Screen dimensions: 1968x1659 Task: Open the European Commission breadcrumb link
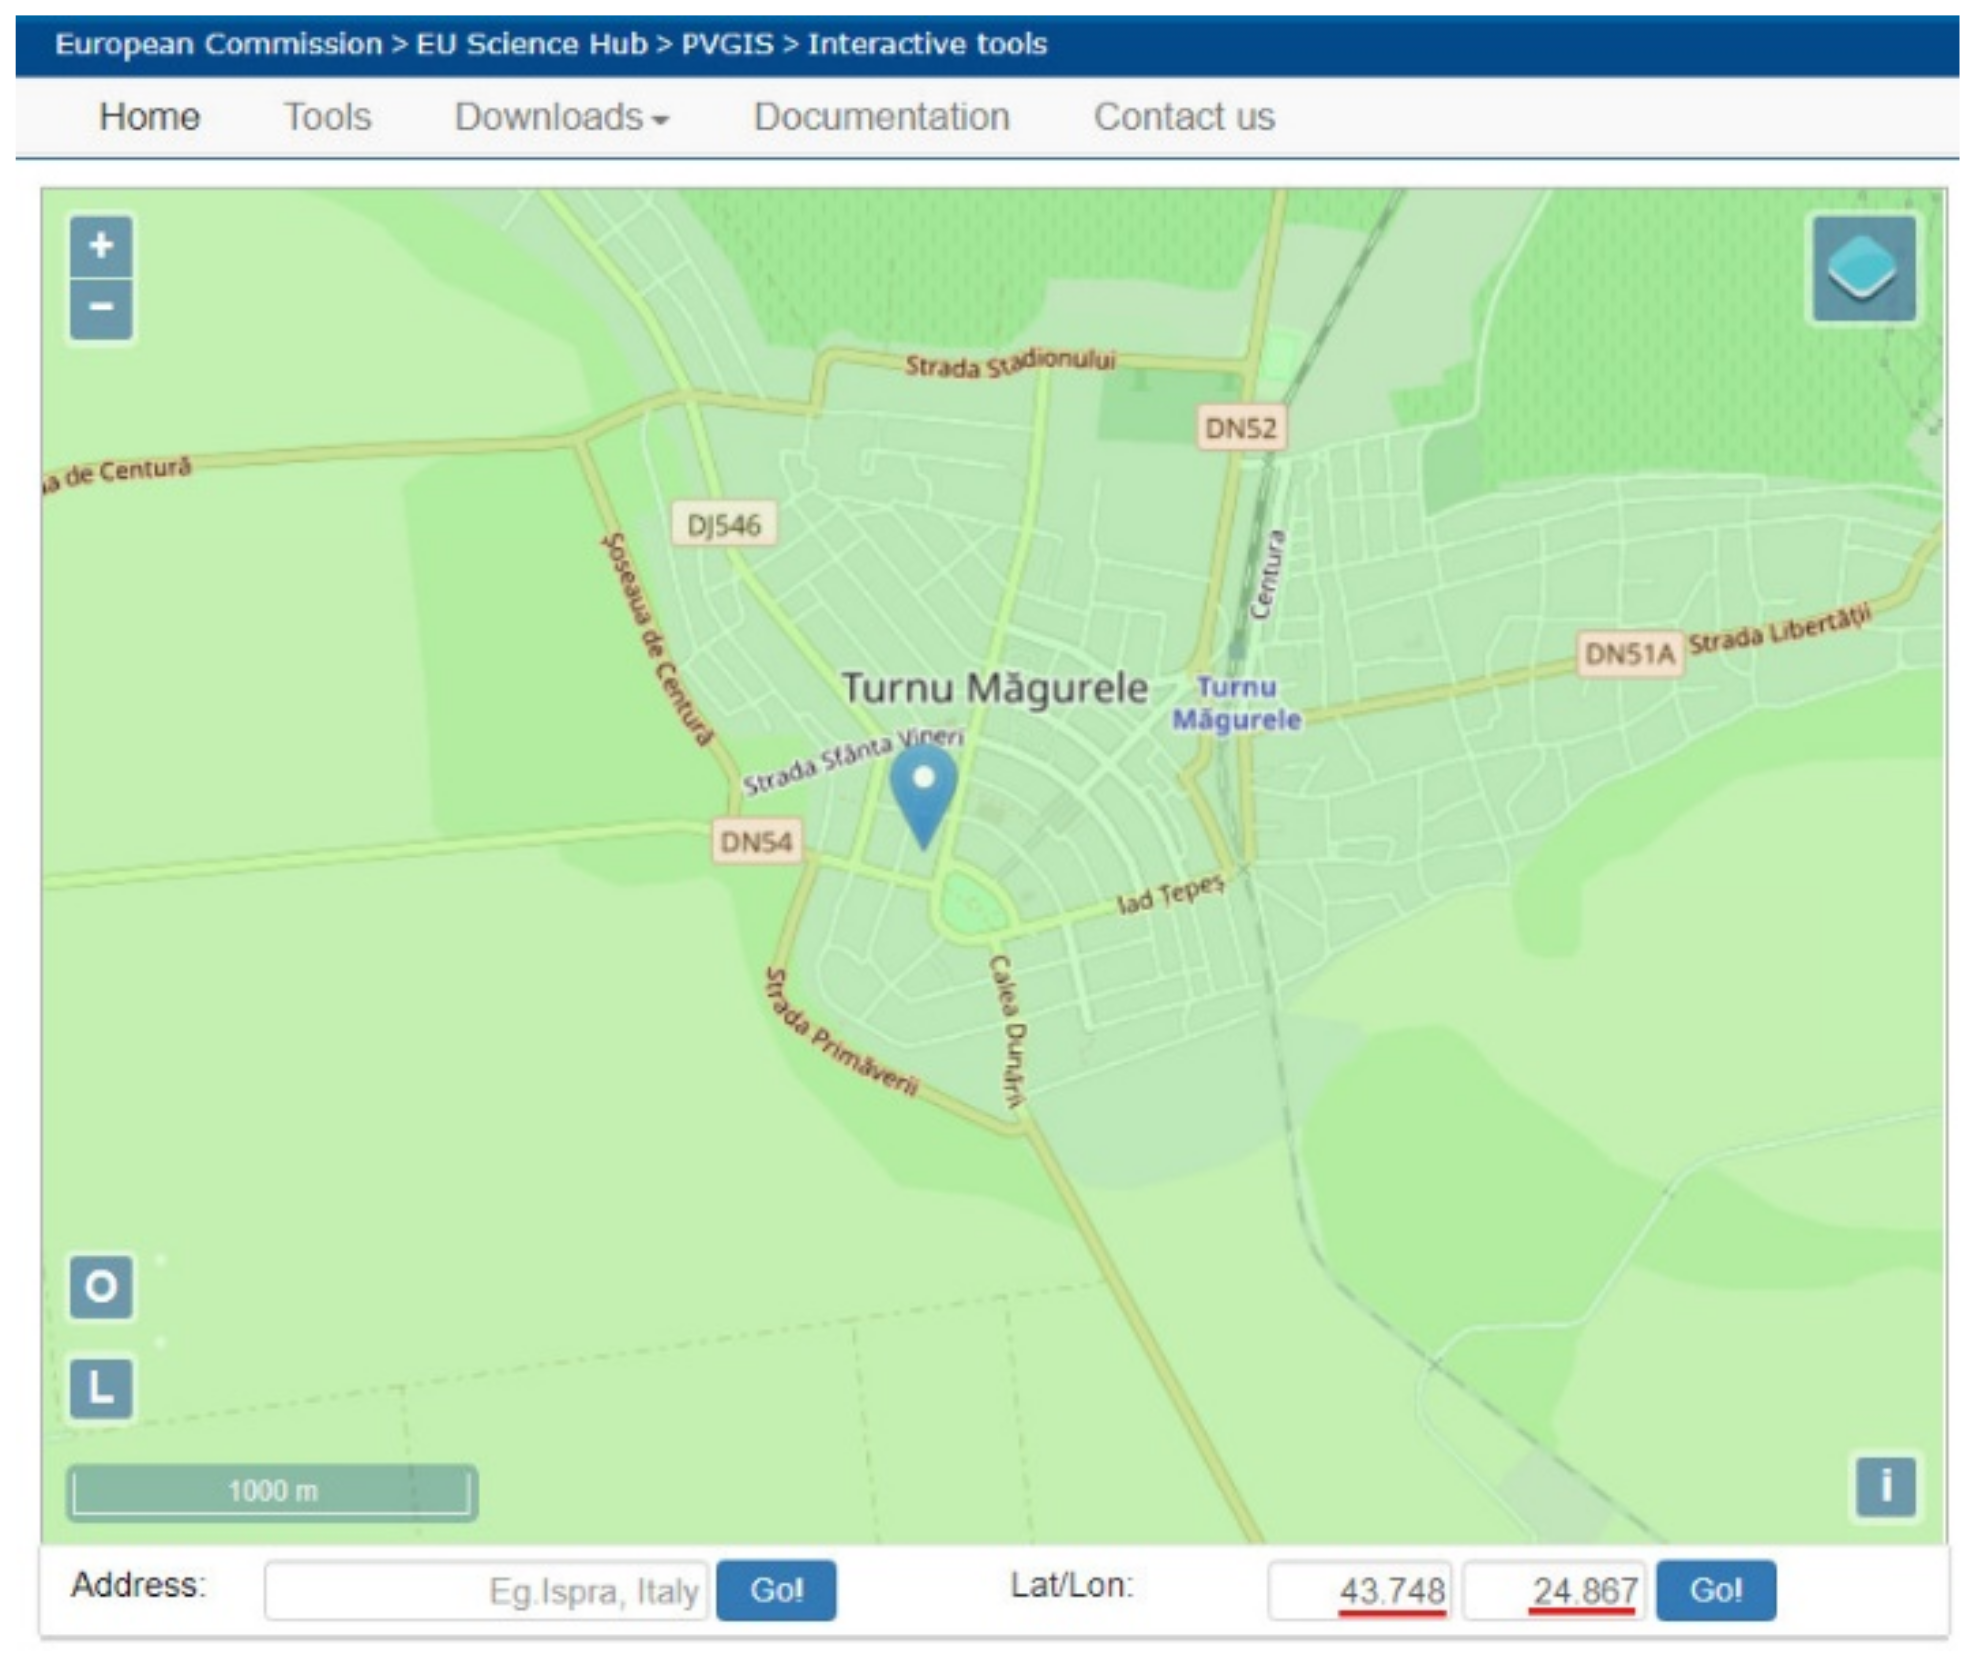tap(218, 44)
